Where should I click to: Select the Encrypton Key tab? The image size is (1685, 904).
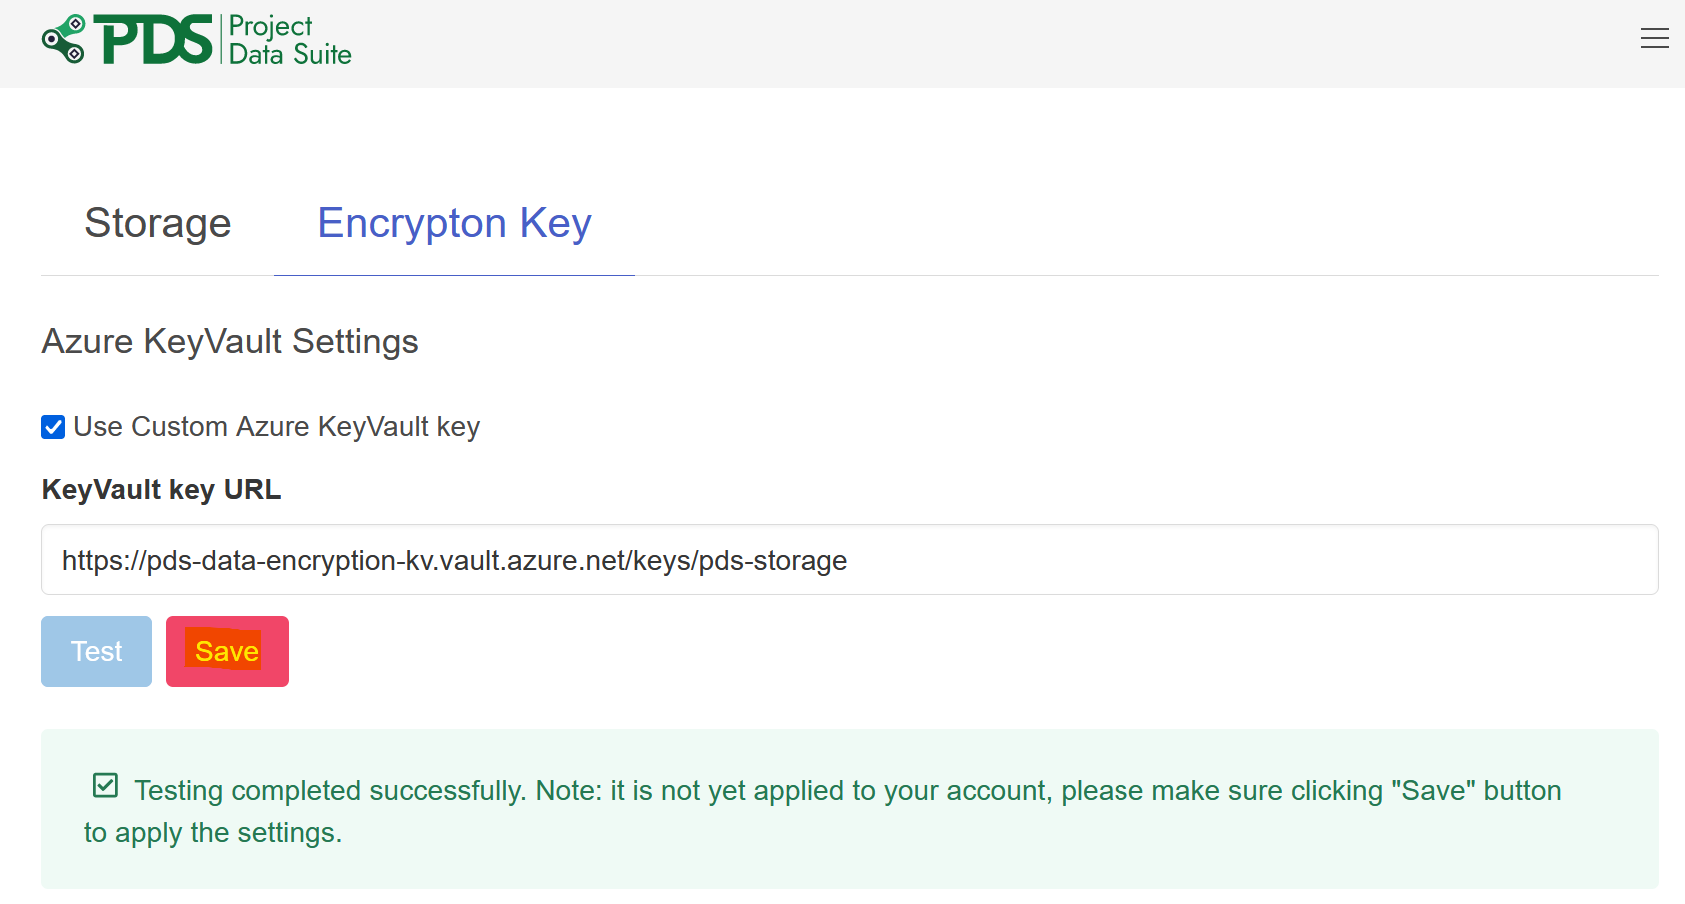click(453, 223)
